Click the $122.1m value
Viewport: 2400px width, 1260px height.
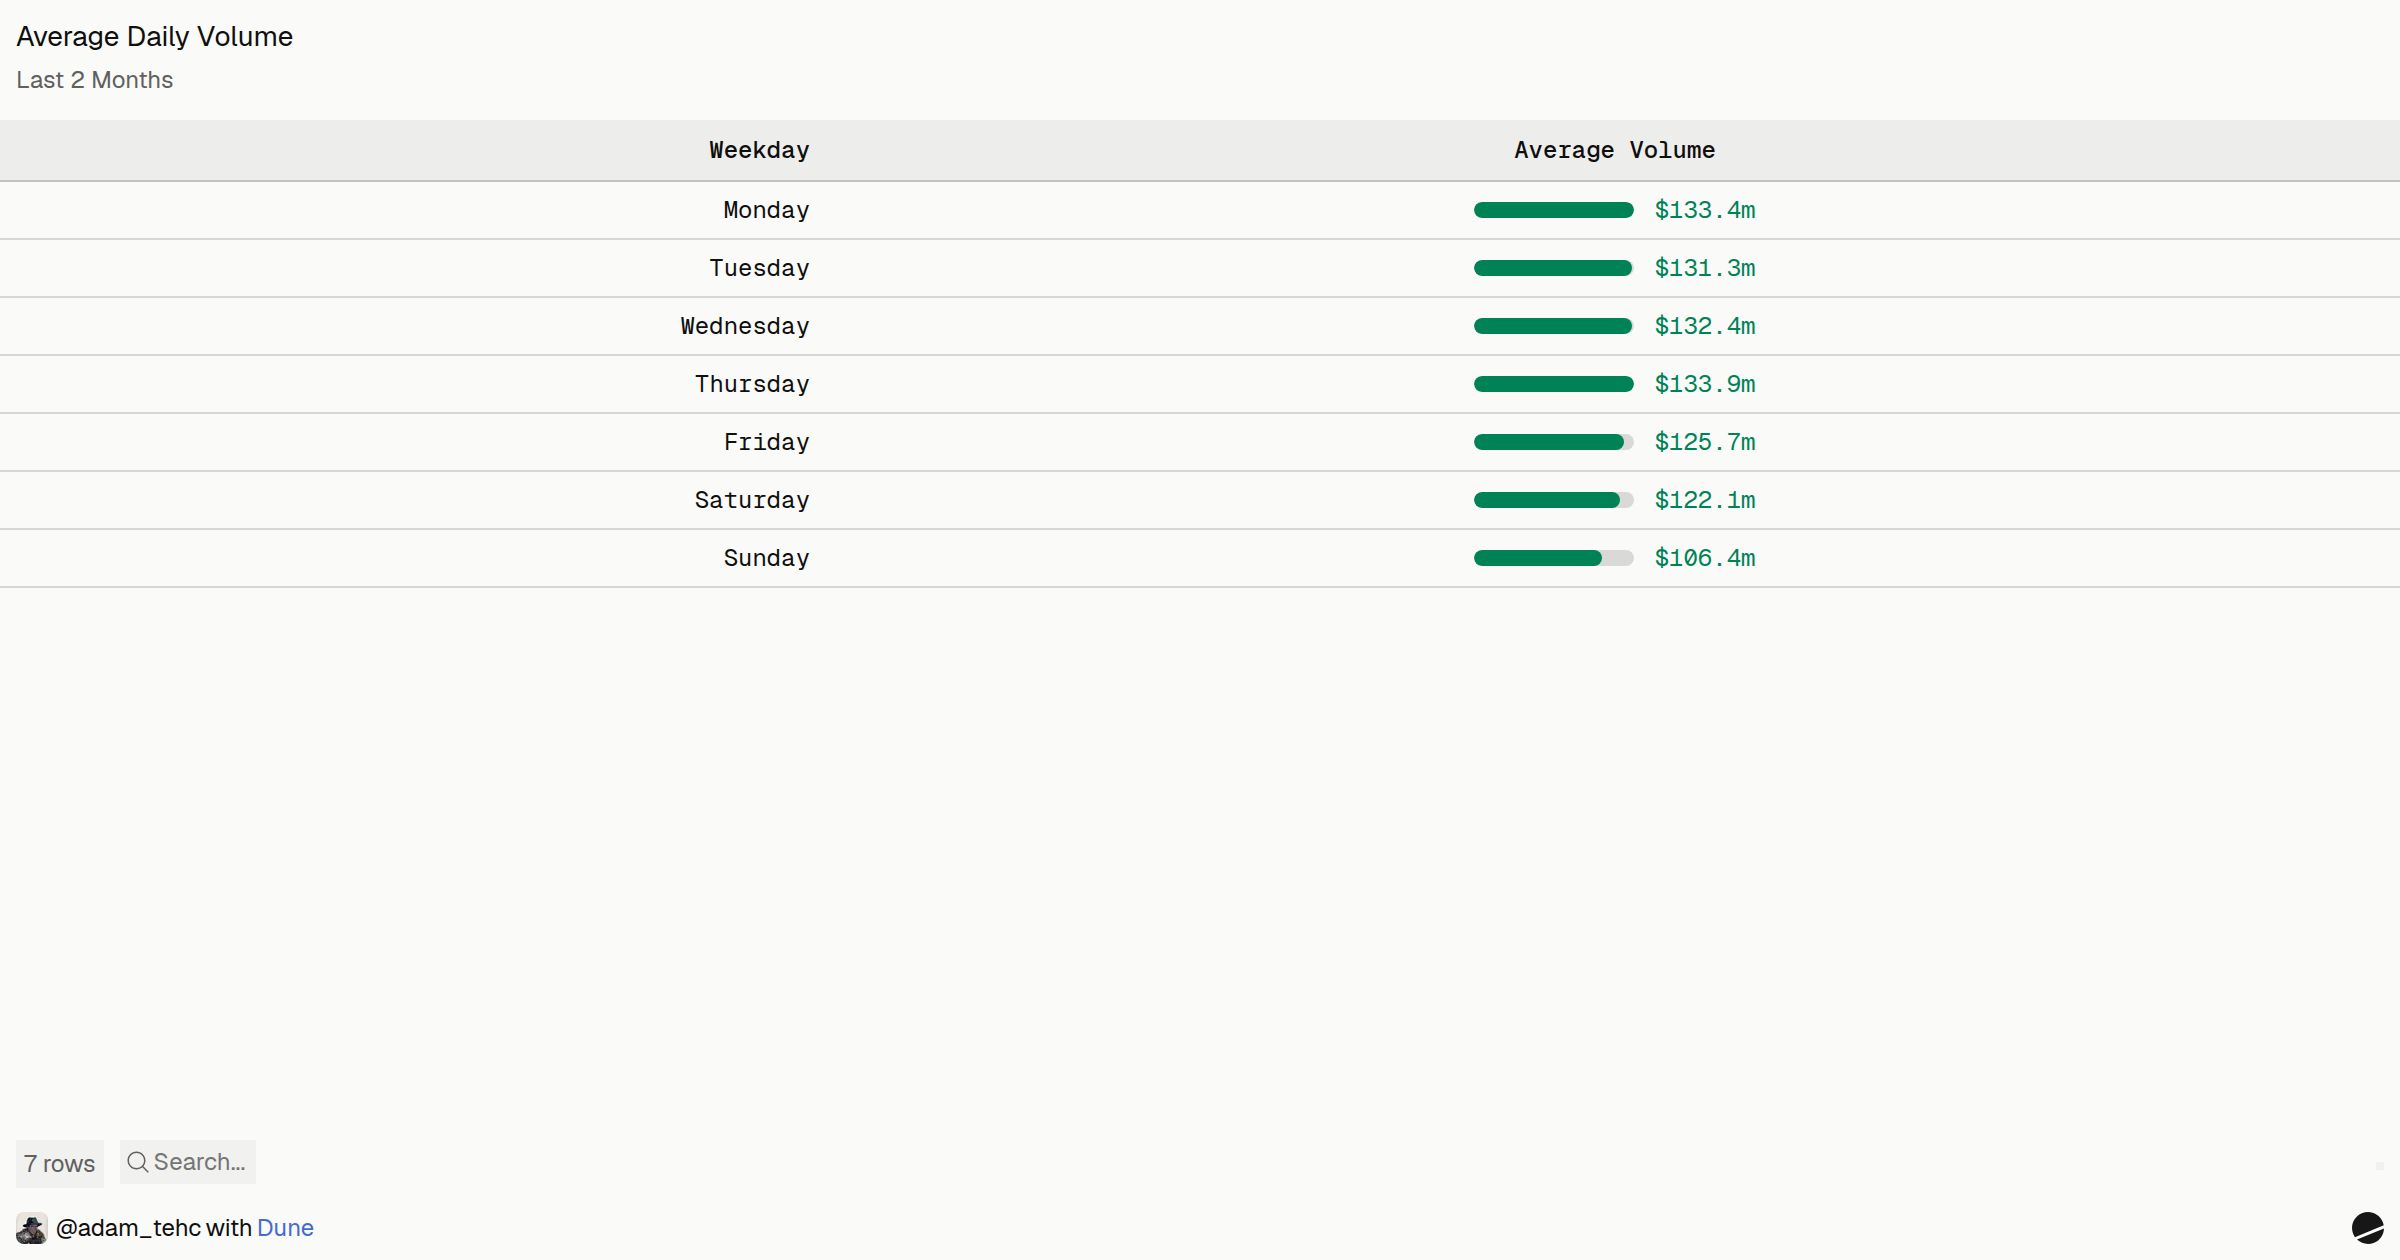[x=1705, y=500]
